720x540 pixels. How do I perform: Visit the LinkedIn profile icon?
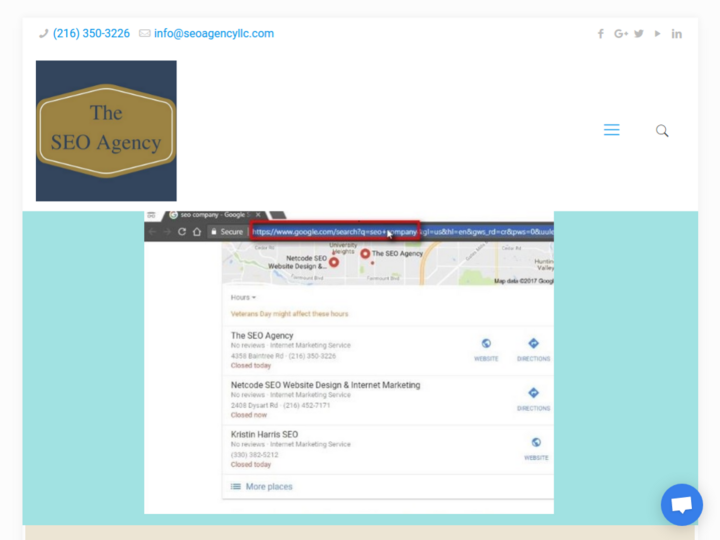(677, 34)
